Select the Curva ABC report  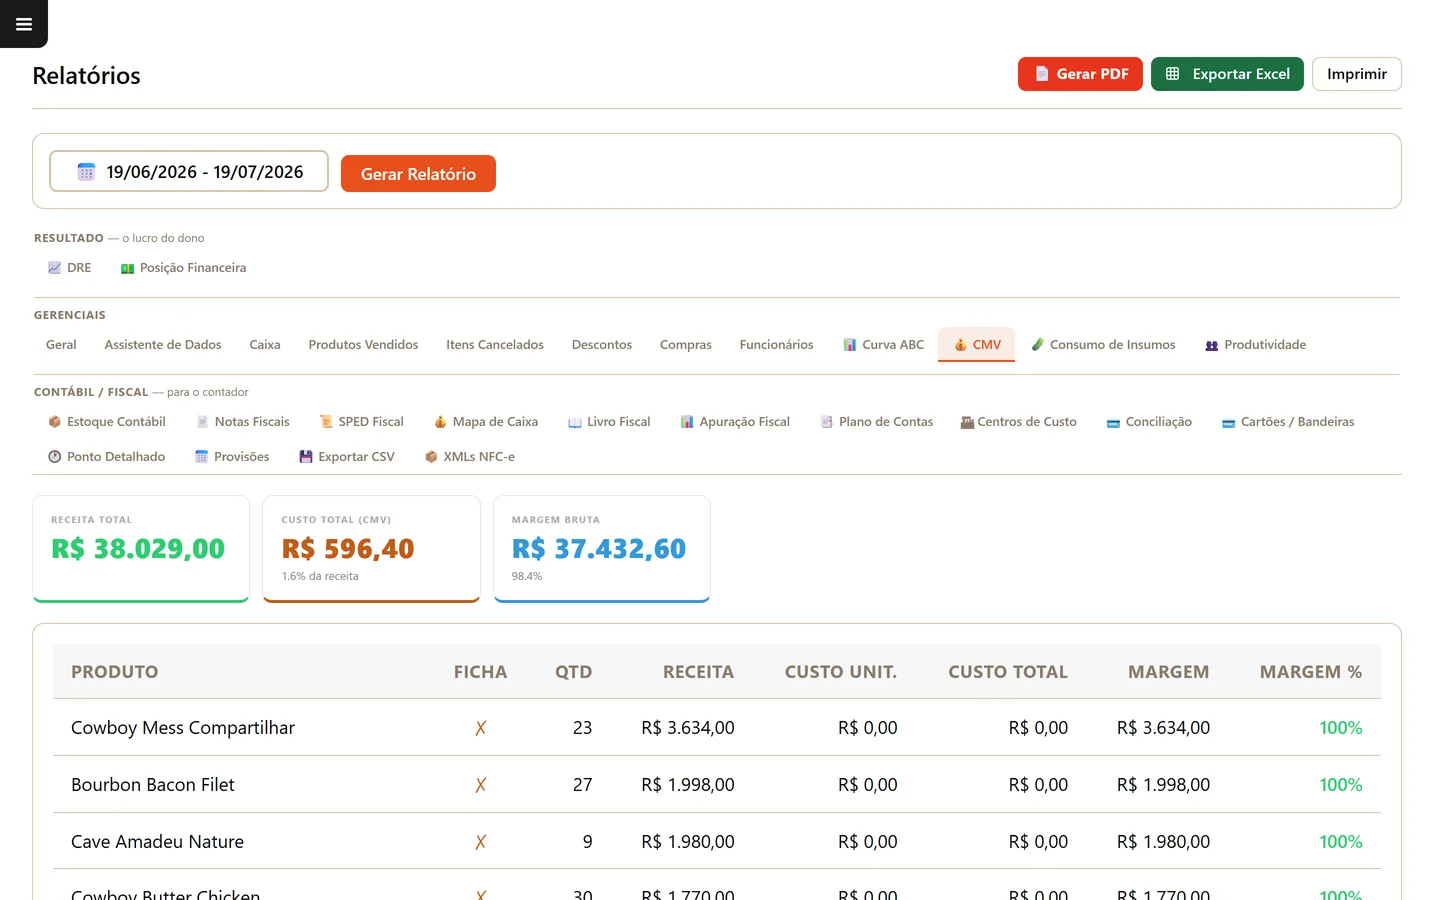click(883, 345)
